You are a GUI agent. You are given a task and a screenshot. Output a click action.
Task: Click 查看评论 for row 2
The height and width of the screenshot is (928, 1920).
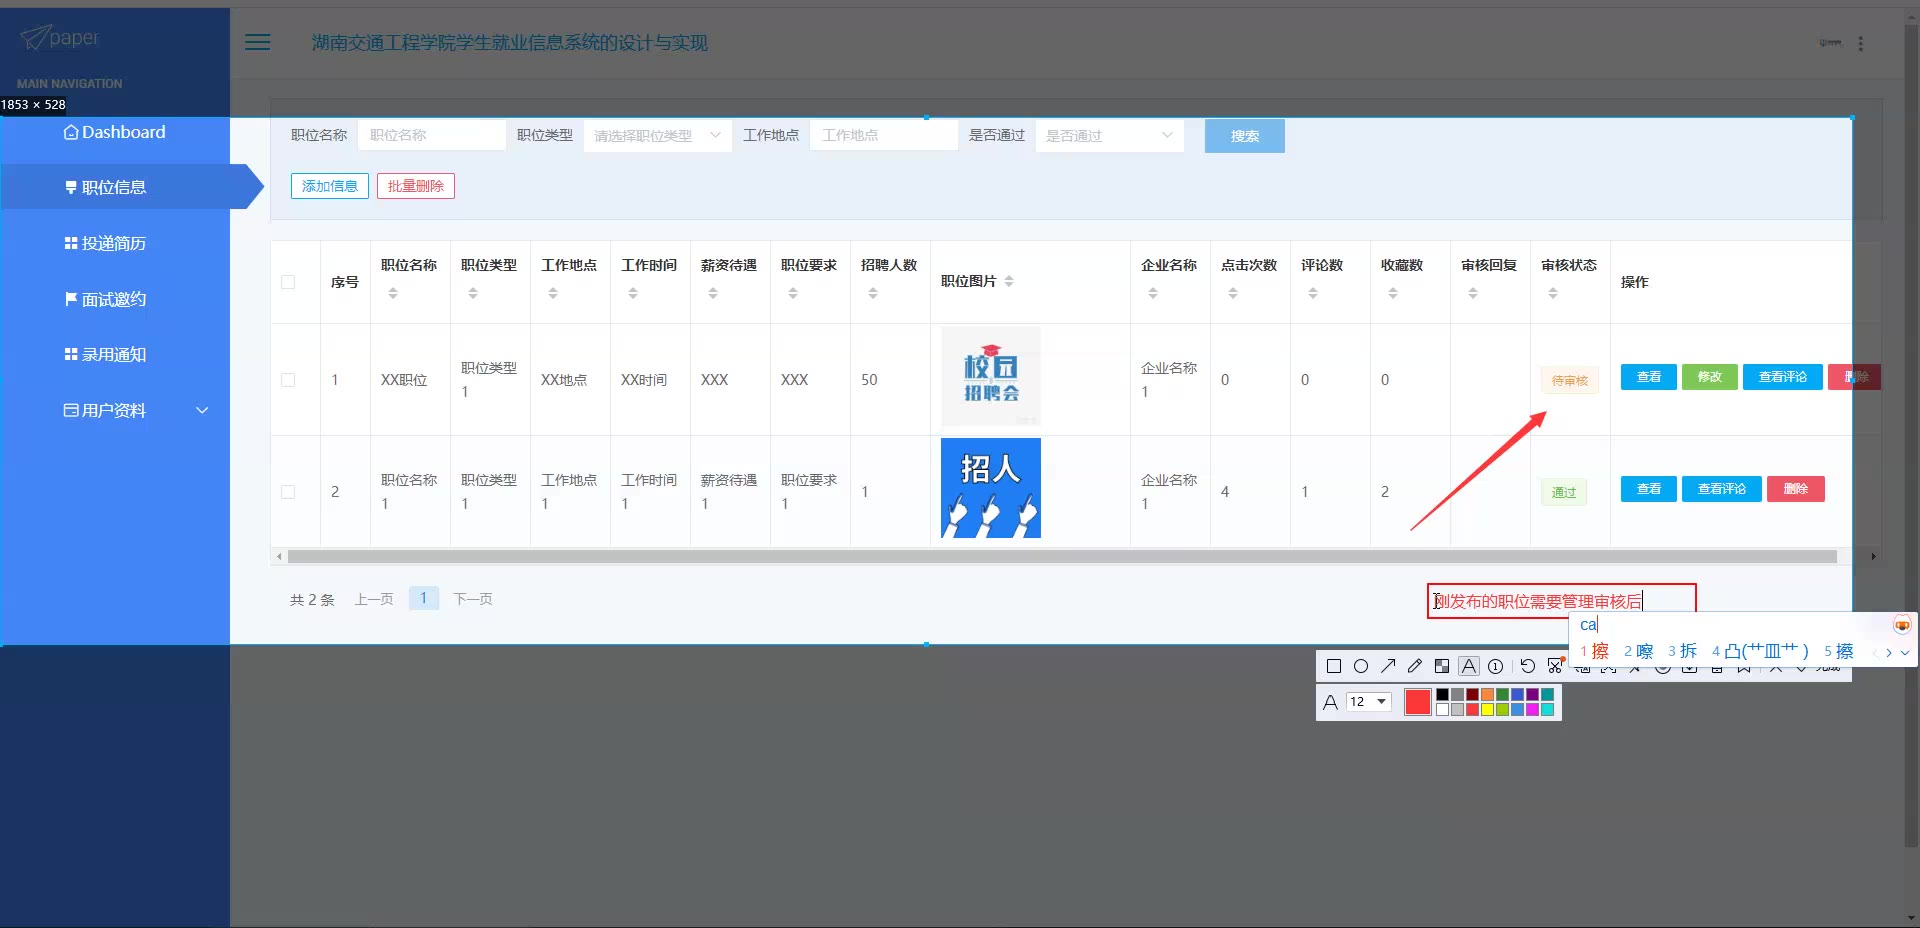tap(1722, 489)
